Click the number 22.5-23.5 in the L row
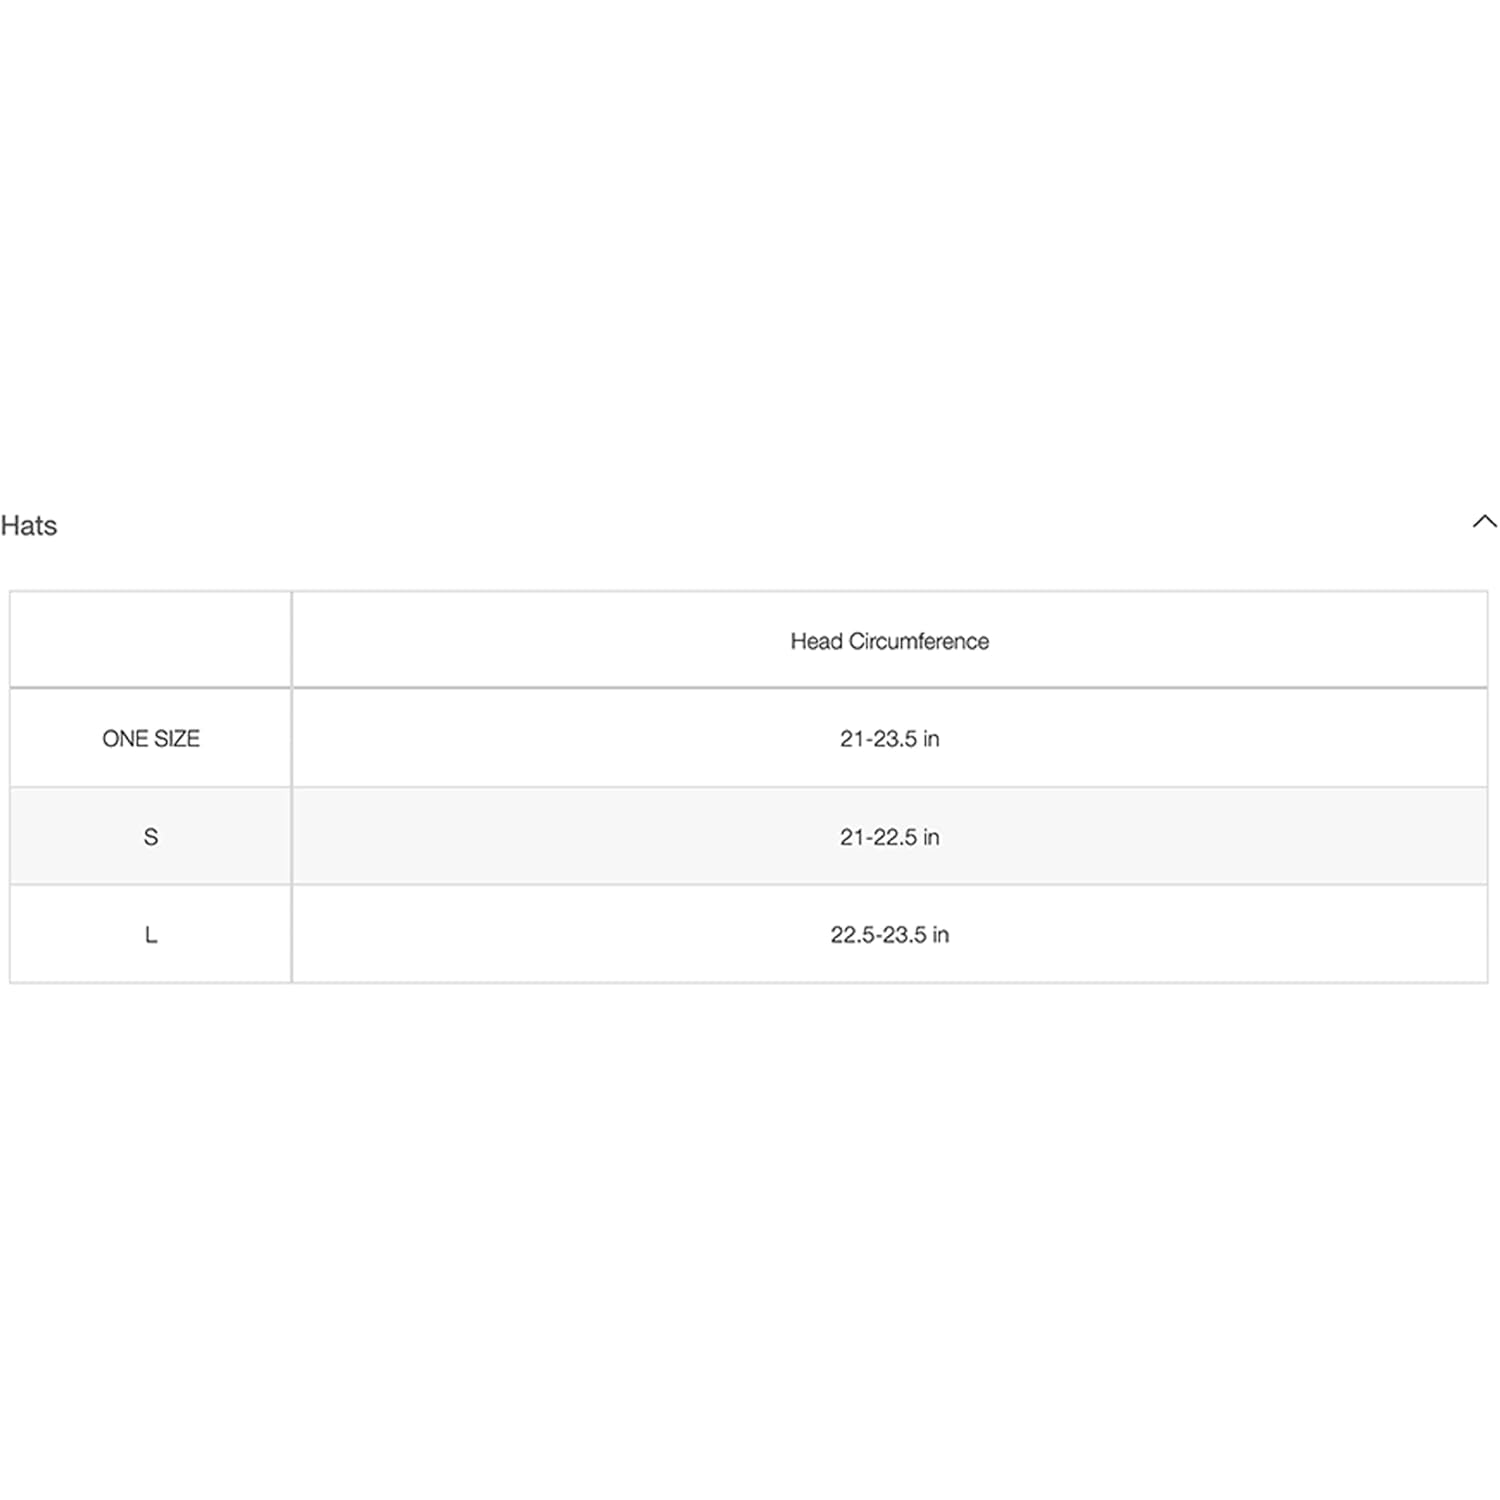This screenshot has height=1500, width=1500. pos(877,935)
